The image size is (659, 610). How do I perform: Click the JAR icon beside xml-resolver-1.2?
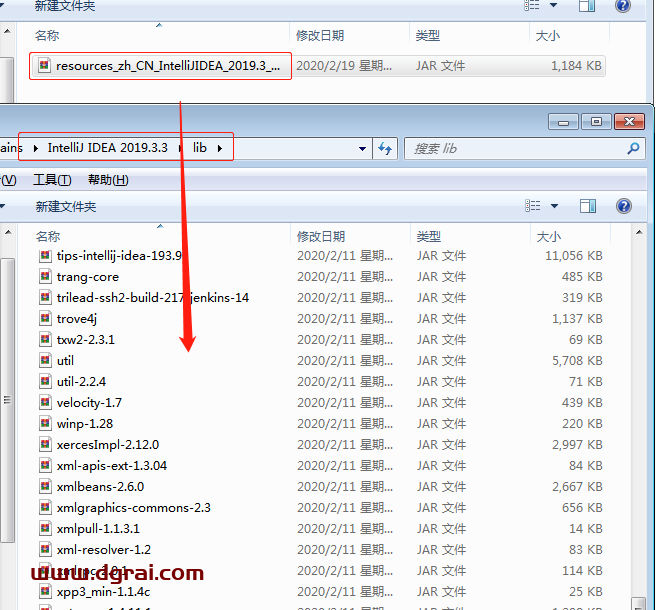(45, 550)
